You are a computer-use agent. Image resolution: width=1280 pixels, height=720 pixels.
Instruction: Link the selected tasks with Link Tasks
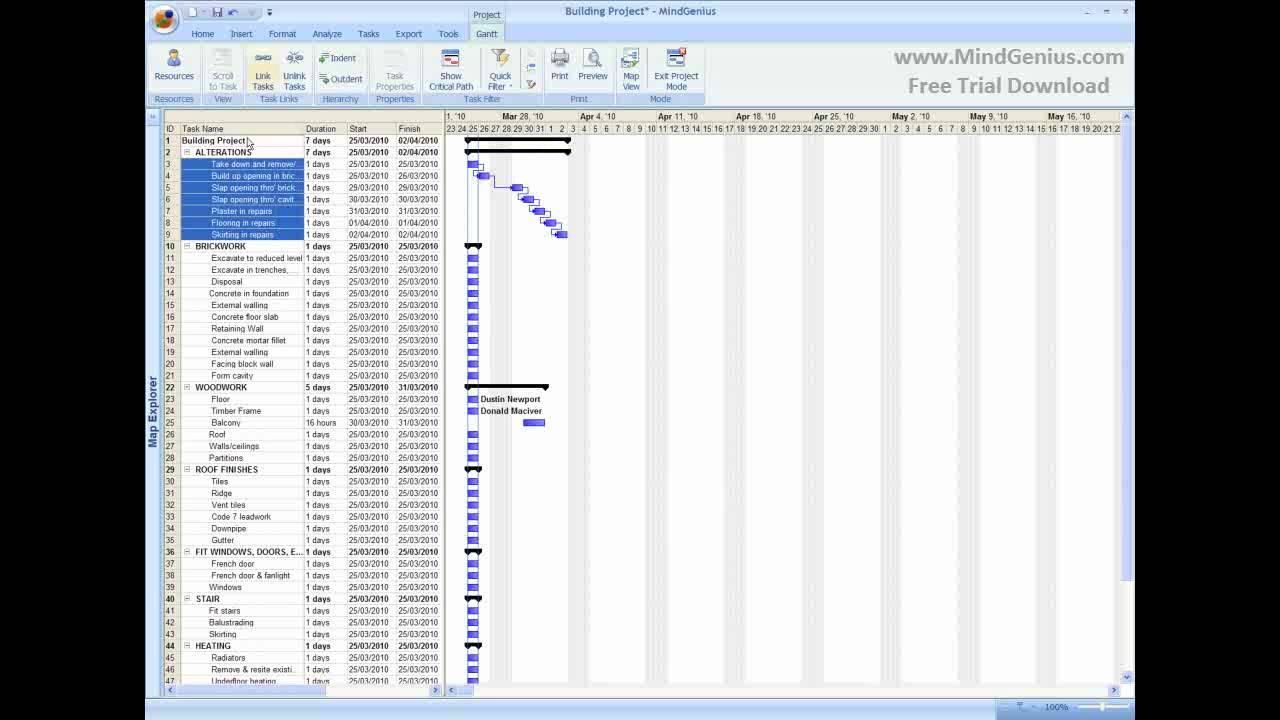point(263,68)
